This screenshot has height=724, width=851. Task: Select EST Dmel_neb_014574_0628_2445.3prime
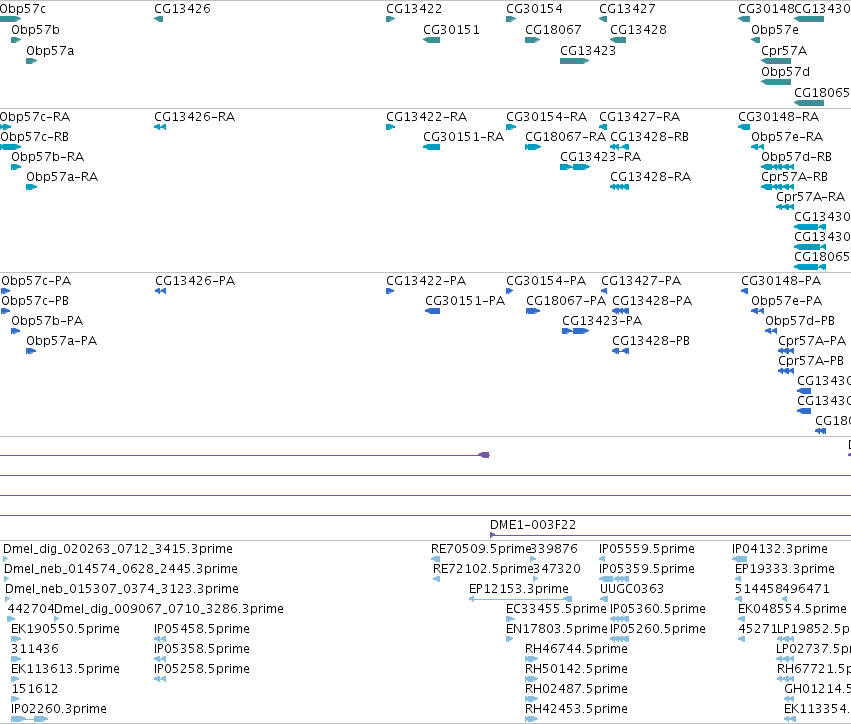tap(121, 569)
